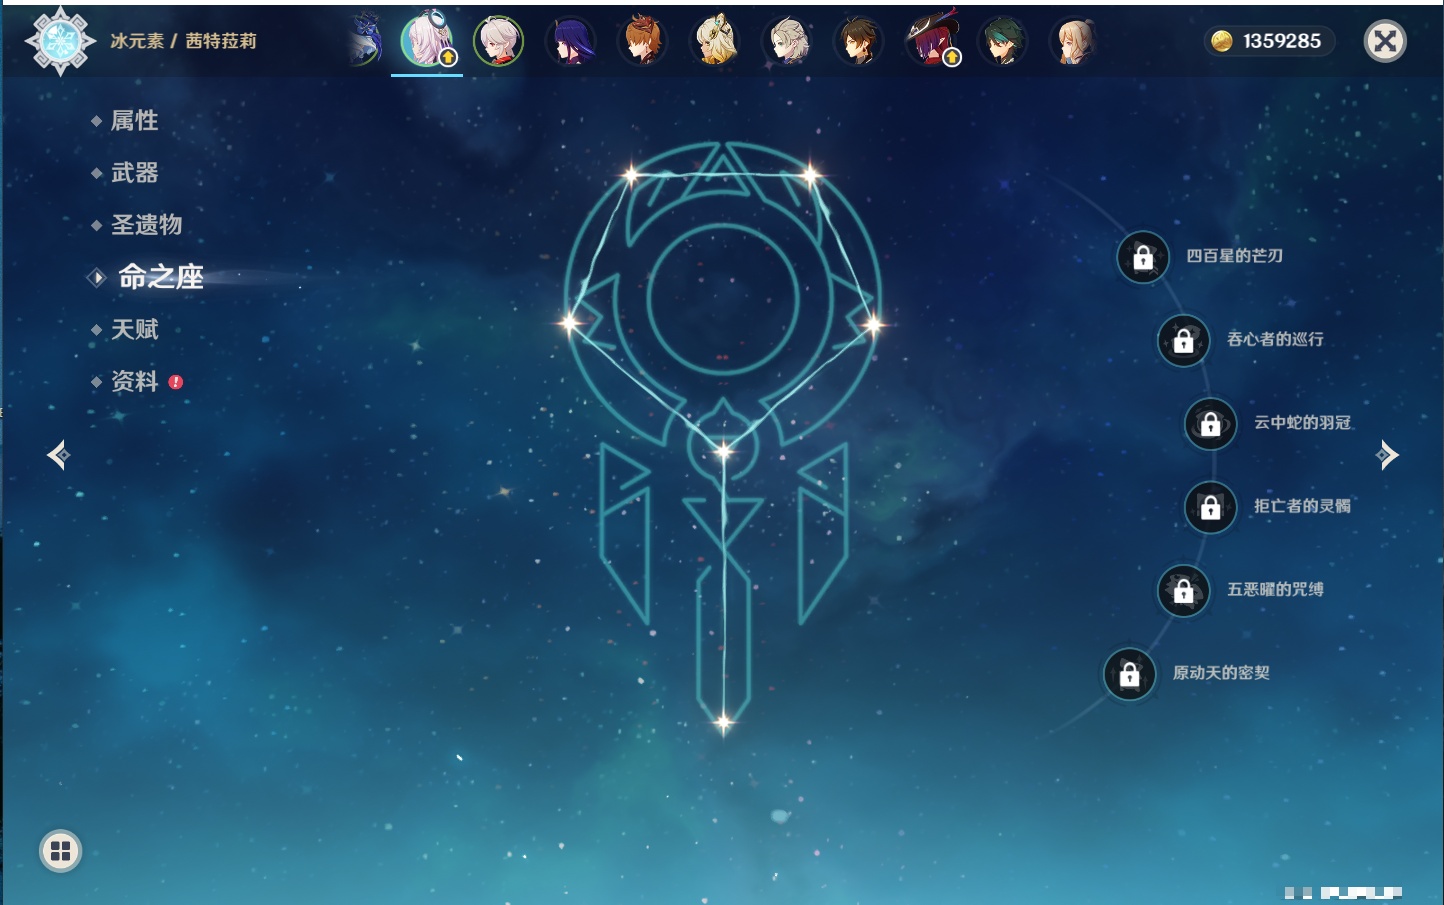Select the 命之座 constellation tab
Image resolution: width=1444 pixels, height=905 pixels.
pyautogui.click(x=161, y=277)
